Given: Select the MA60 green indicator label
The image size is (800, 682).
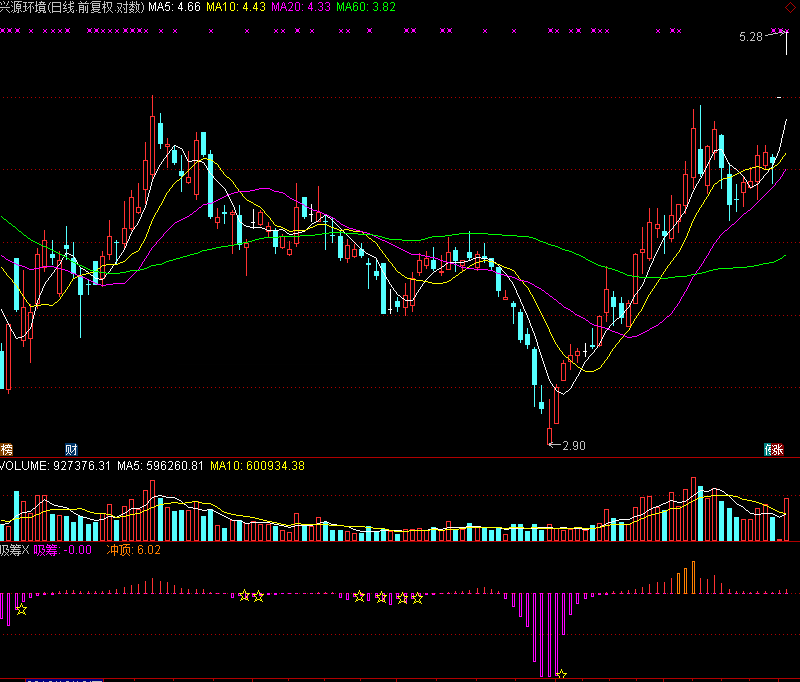Looking at the screenshot, I should [x=365, y=7].
